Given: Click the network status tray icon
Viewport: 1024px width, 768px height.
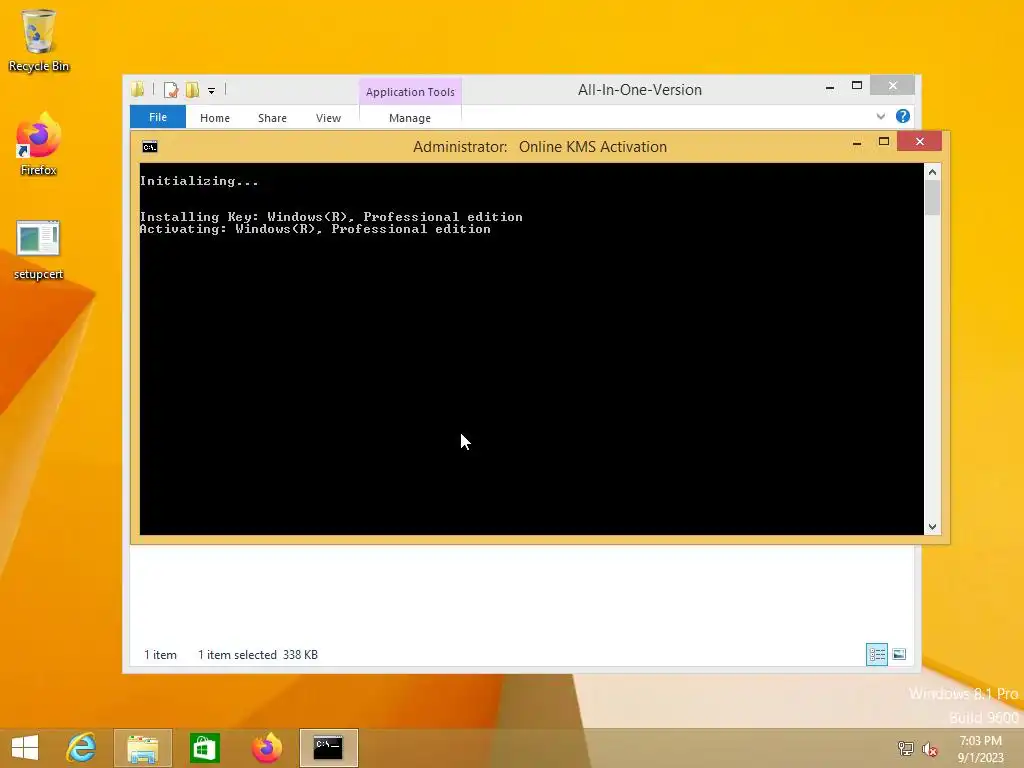Looking at the screenshot, I should tap(905, 748).
